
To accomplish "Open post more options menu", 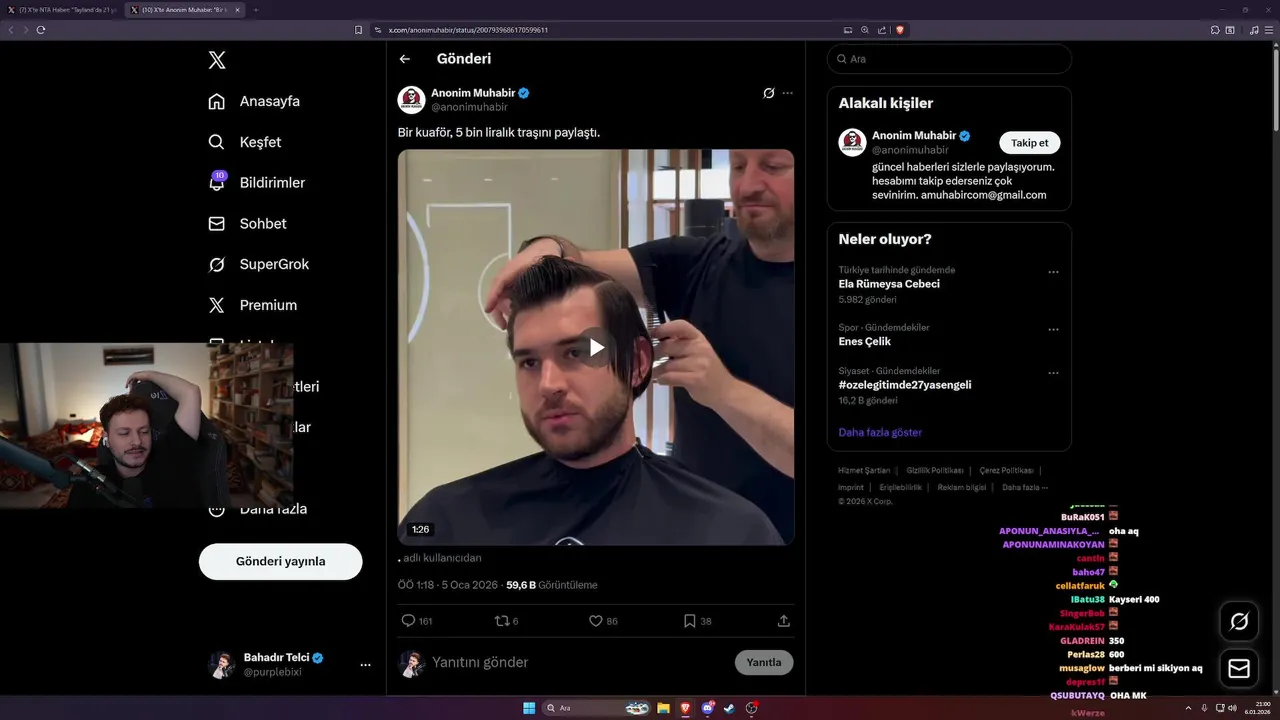I will (x=788, y=93).
